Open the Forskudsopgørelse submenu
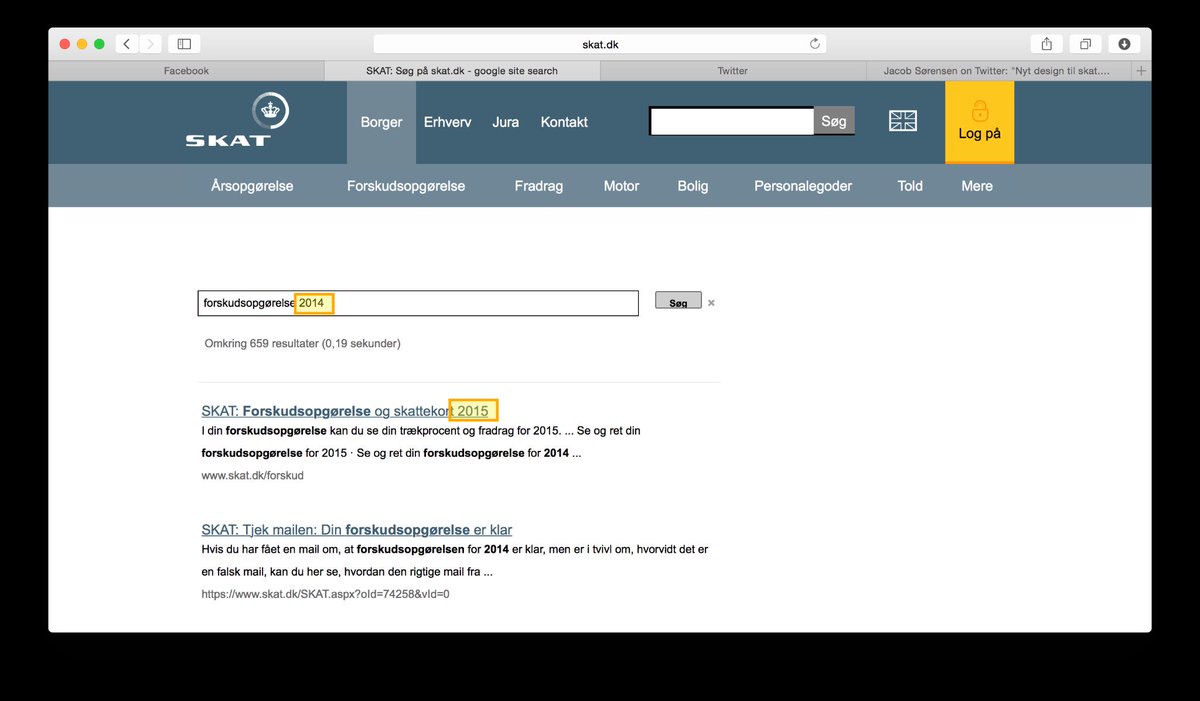The image size is (1200, 701). pyautogui.click(x=406, y=186)
